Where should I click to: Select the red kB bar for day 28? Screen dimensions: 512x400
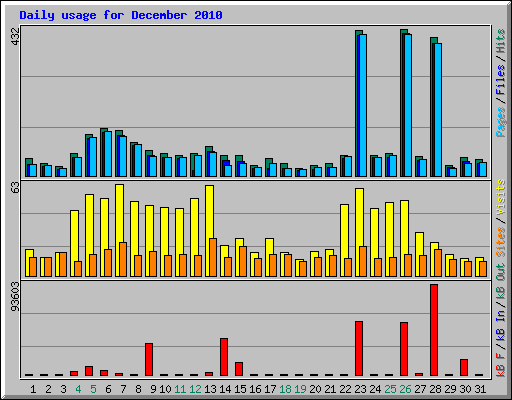pos(434,330)
